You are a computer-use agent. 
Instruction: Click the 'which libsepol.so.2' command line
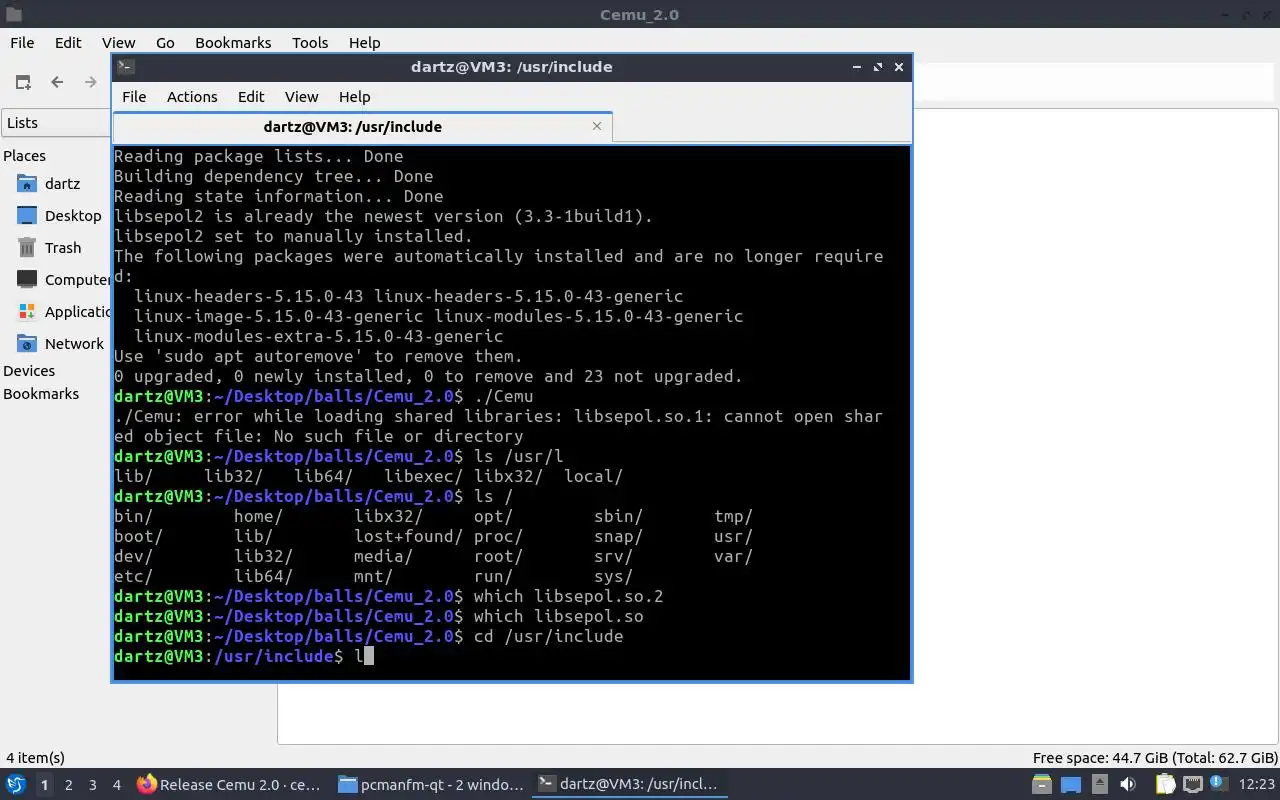pyautogui.click(x=389, y=596)
